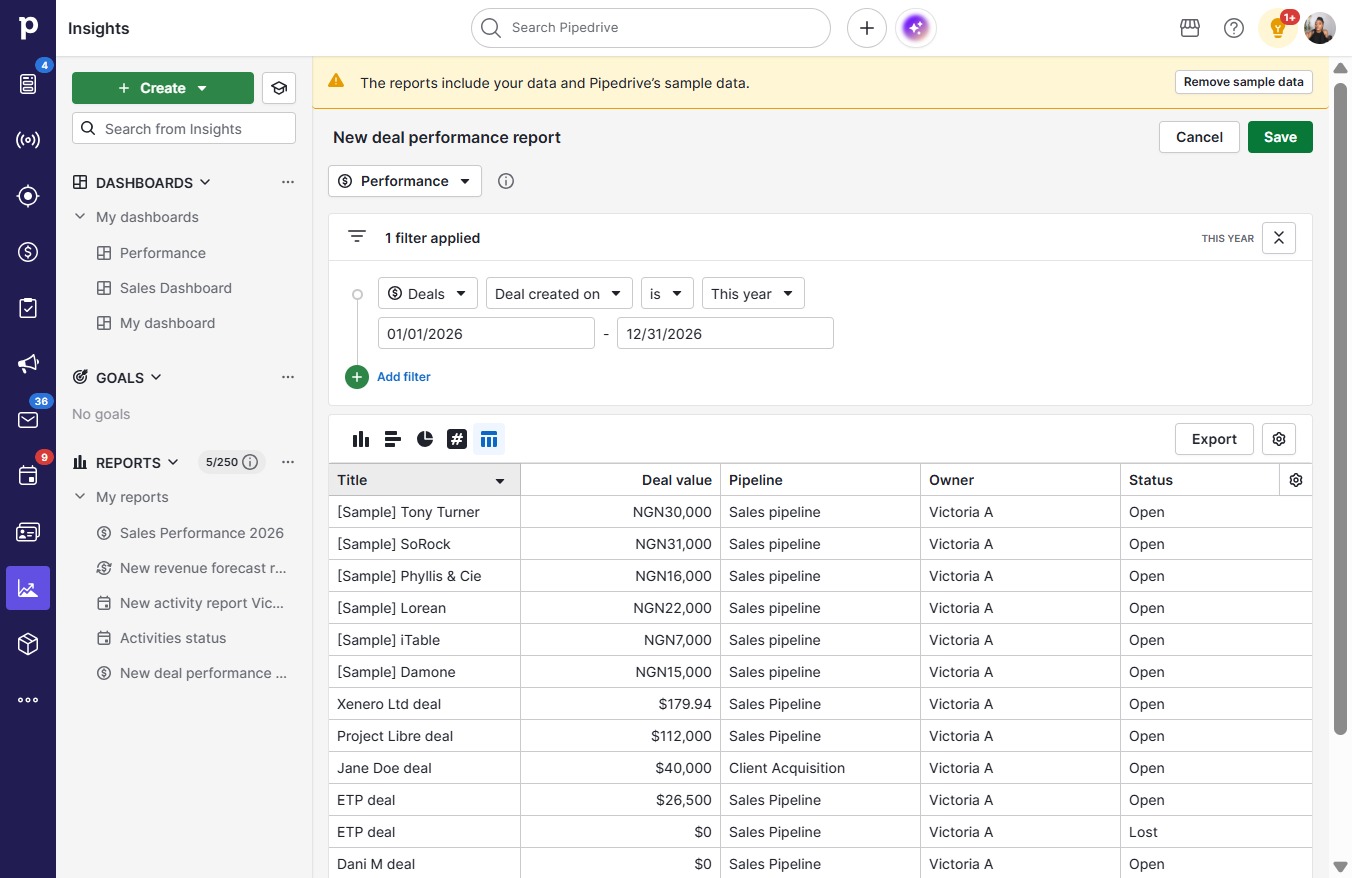
Task: Collapse the Reports section
Action: [173, 462]
